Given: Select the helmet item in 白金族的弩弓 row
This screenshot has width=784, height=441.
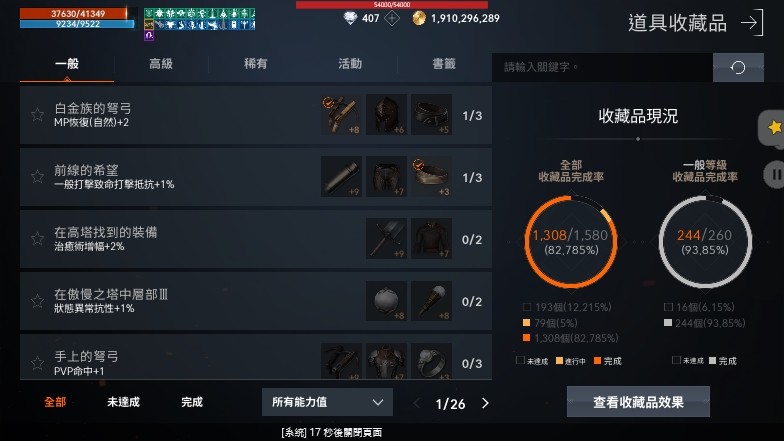Looking at the screenshot, I should point(386,114).
